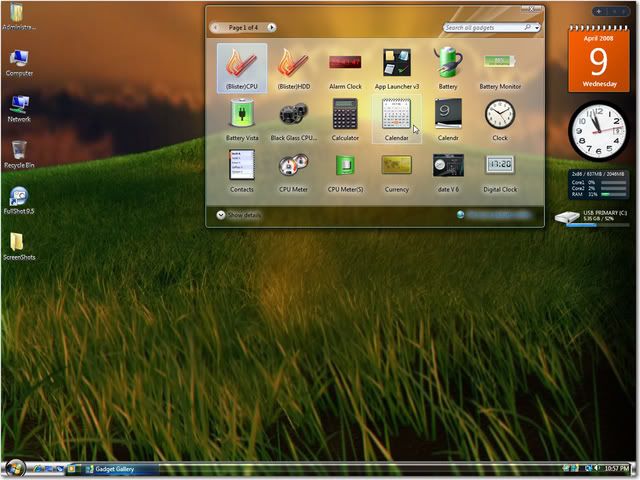Click the volume speaker tray icon
The image size is (640, 480).
[596, 469]
